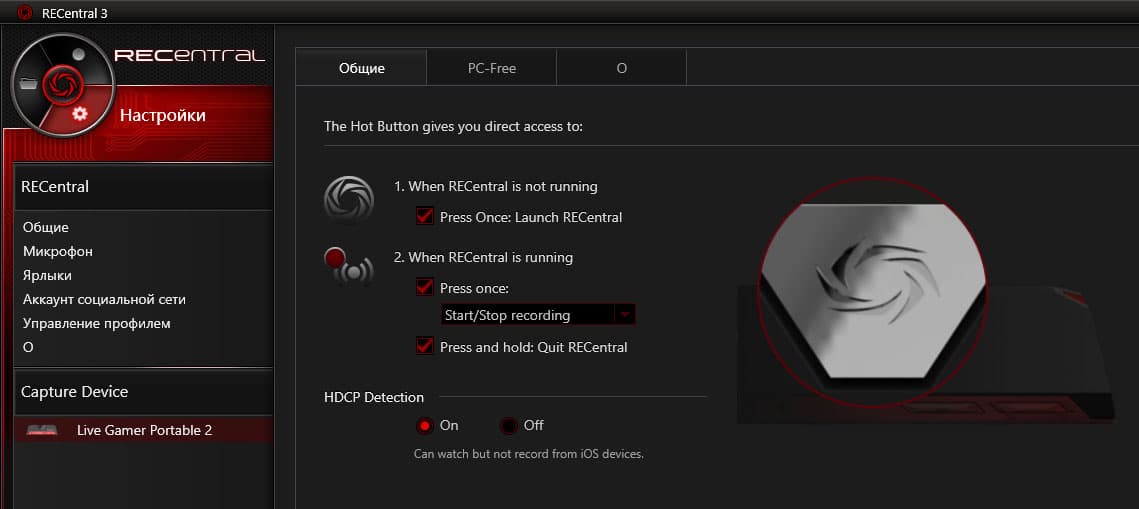Open the О tab at the top
The height and width of the screenshot is (509, 1139).
click(622, 68)
